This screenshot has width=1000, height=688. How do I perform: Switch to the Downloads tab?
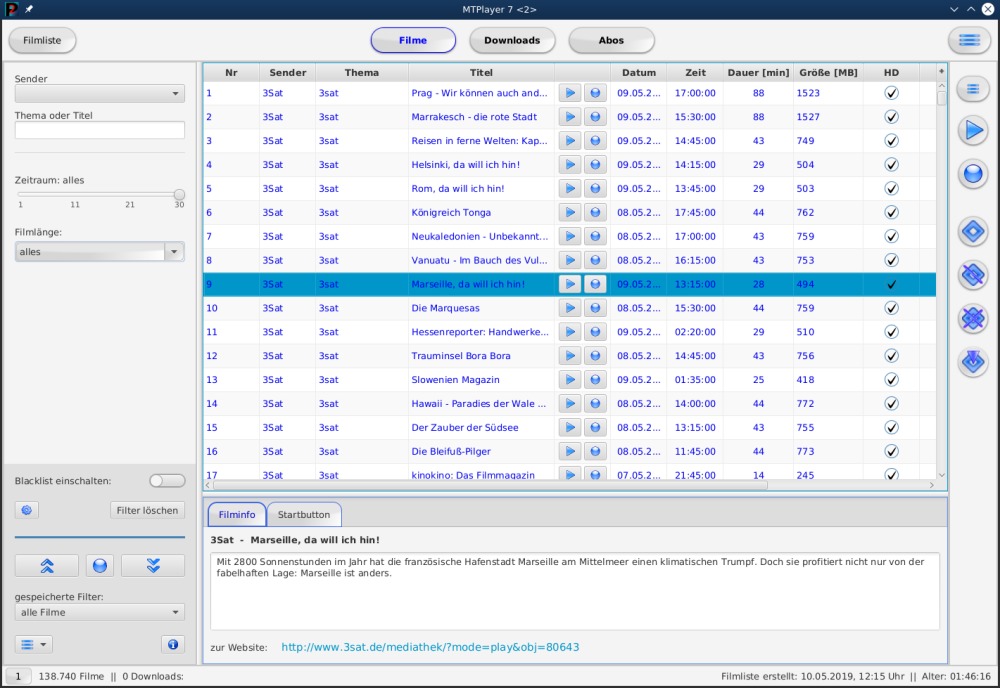pyautogui.click(x=512, y=40)
